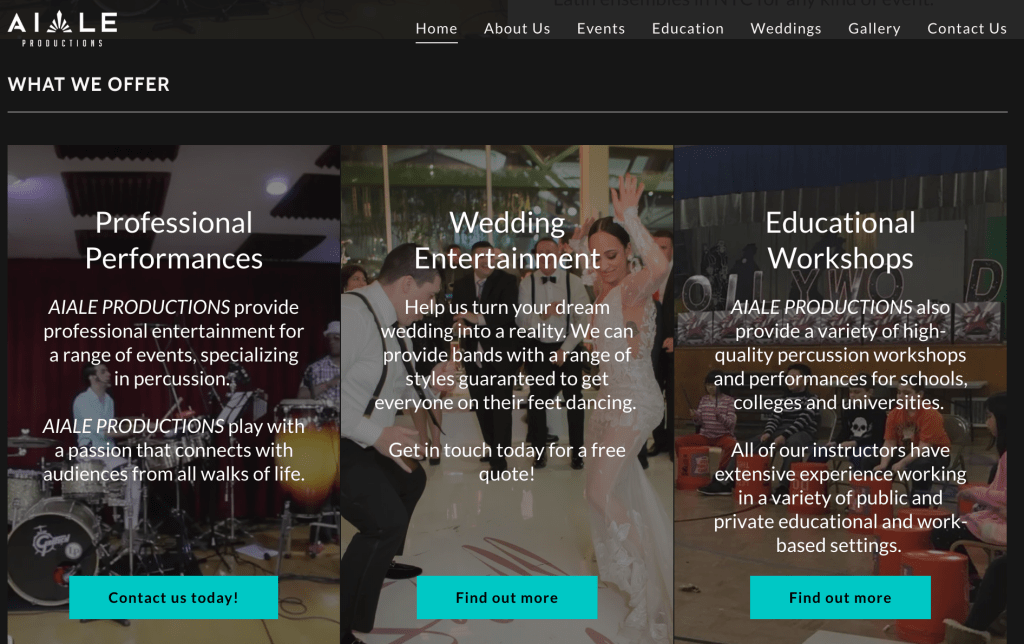The height and width of the screenshot is (644, 1024).
Task: Click Find out more under Wedding Entertainment
Action: pos(507,597)
